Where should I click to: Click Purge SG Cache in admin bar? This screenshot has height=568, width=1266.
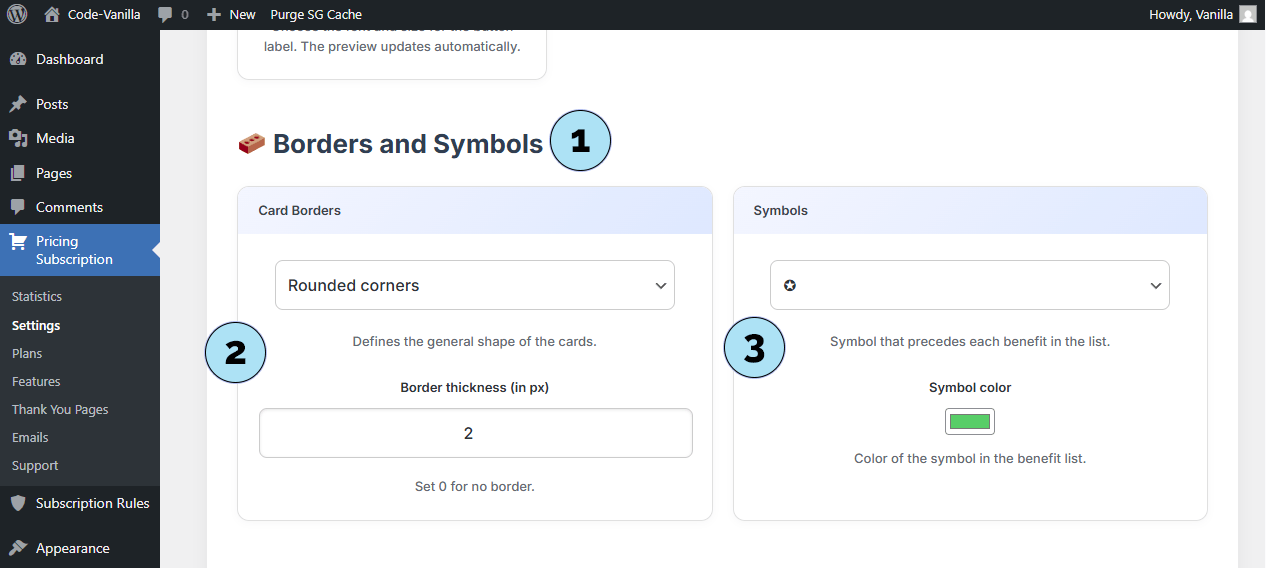click(316, 14)
